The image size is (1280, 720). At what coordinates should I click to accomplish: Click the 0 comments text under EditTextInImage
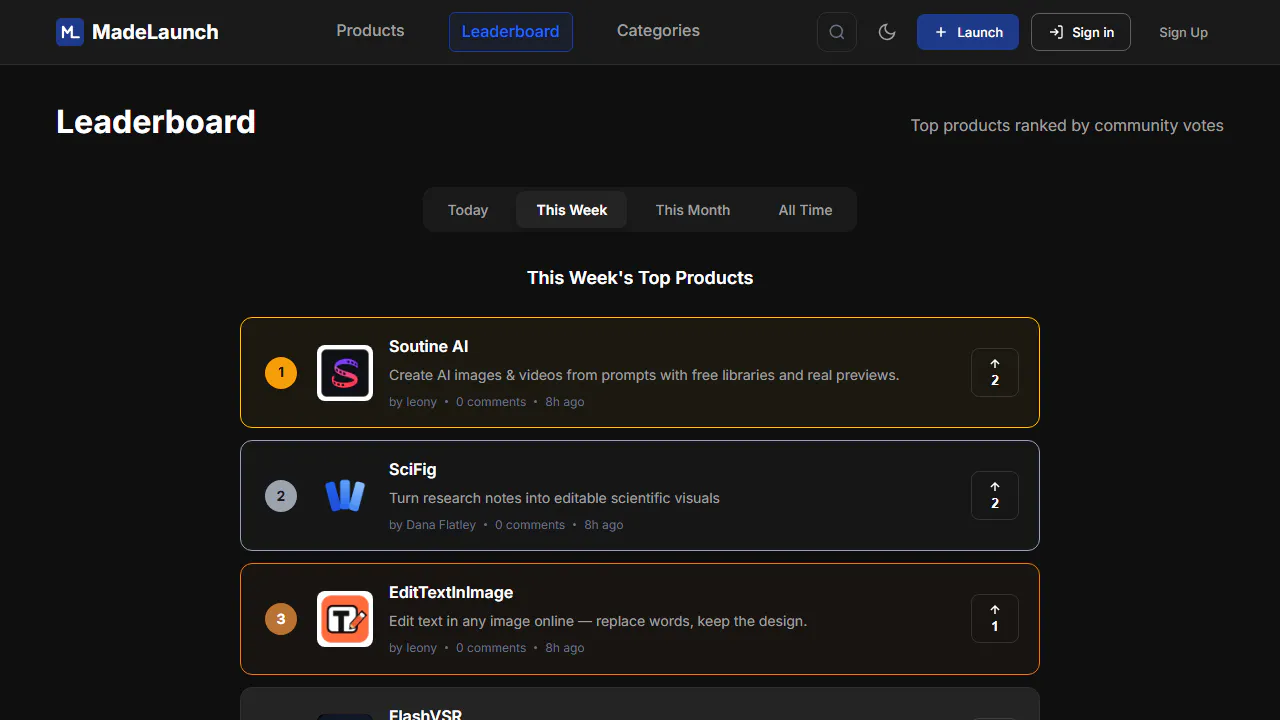tap(491, 648)
